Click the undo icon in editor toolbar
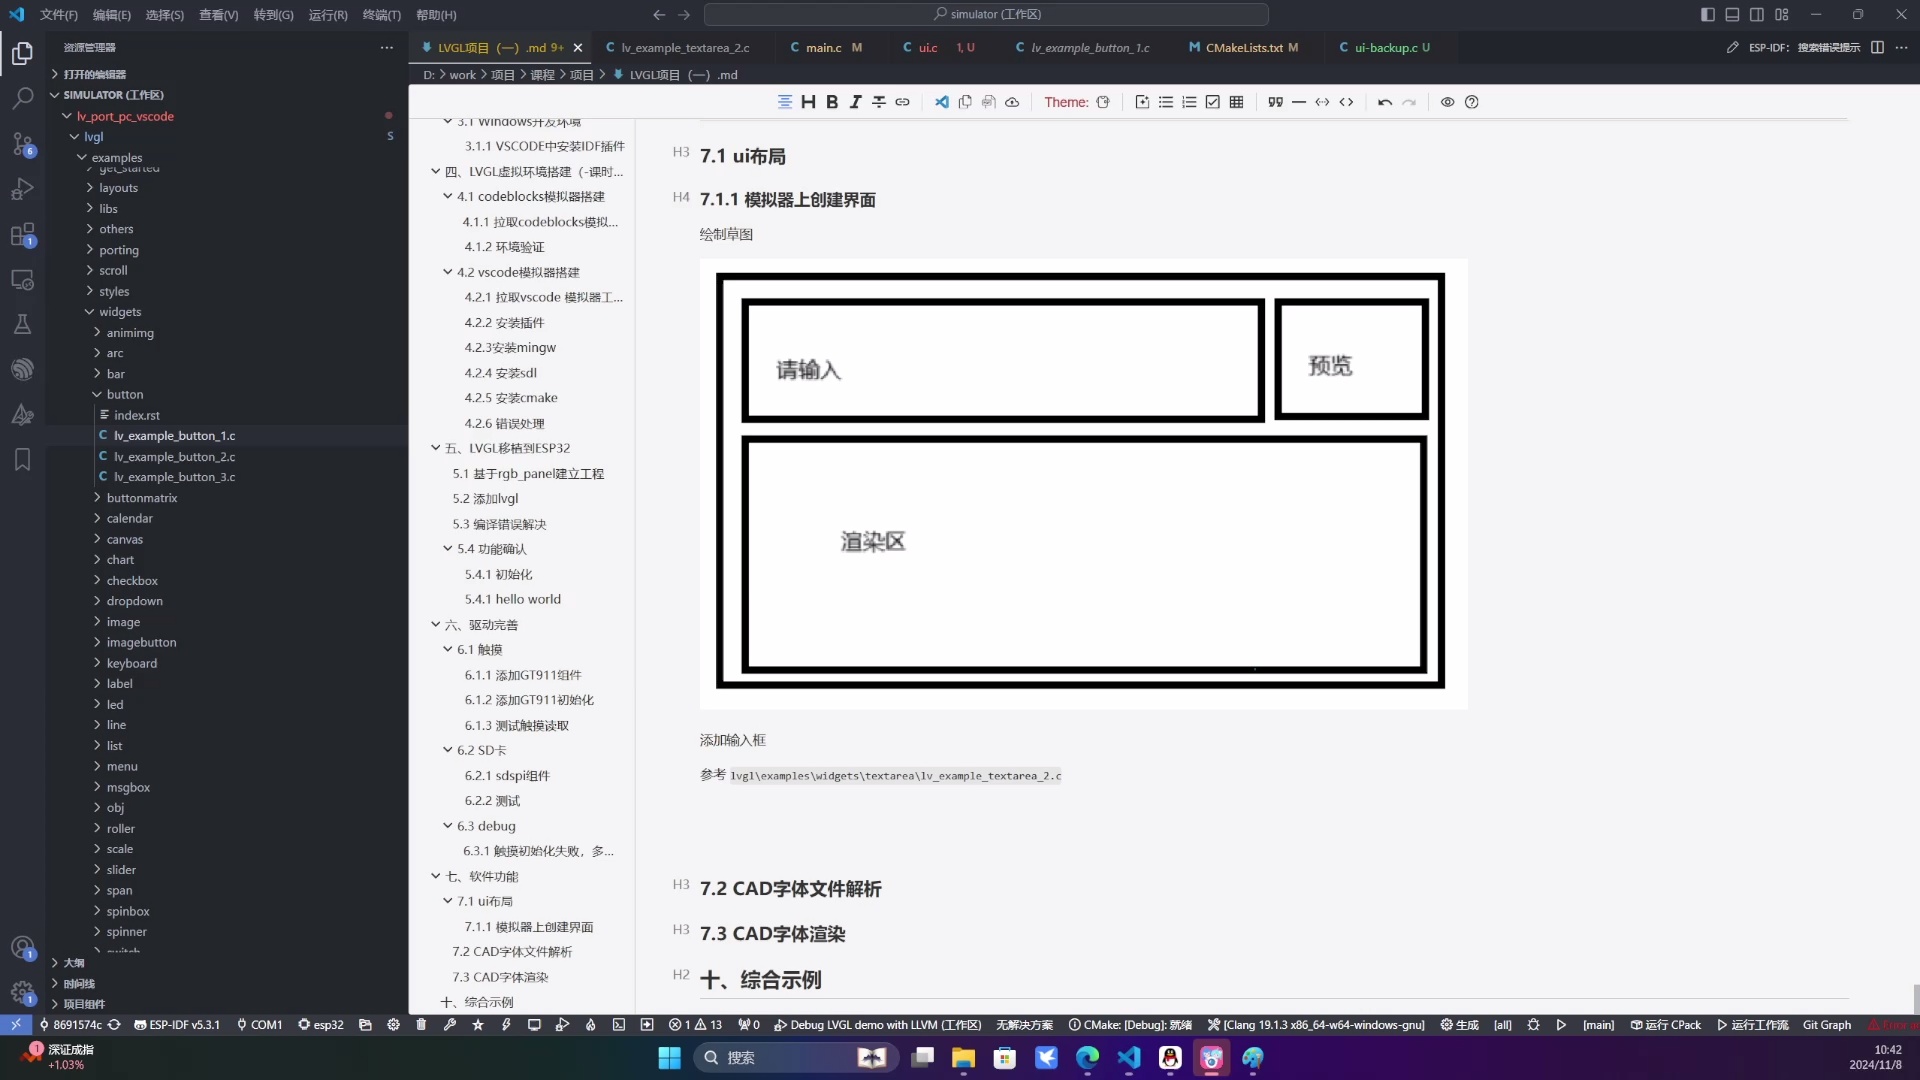 pos(1384,101)
